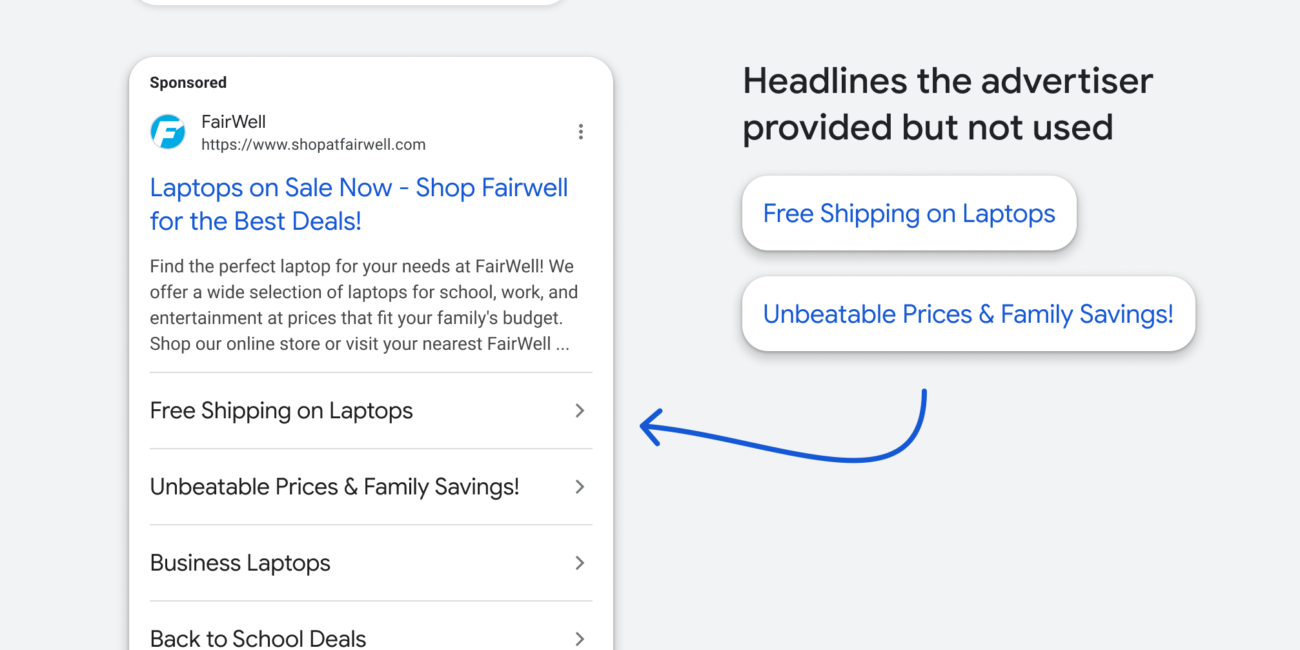Image resolution: width=1300 pixels, height=650 pixels.
Task: Click the Free Shipping on Laptops headline chip
Action: click(x=908, y=214)
